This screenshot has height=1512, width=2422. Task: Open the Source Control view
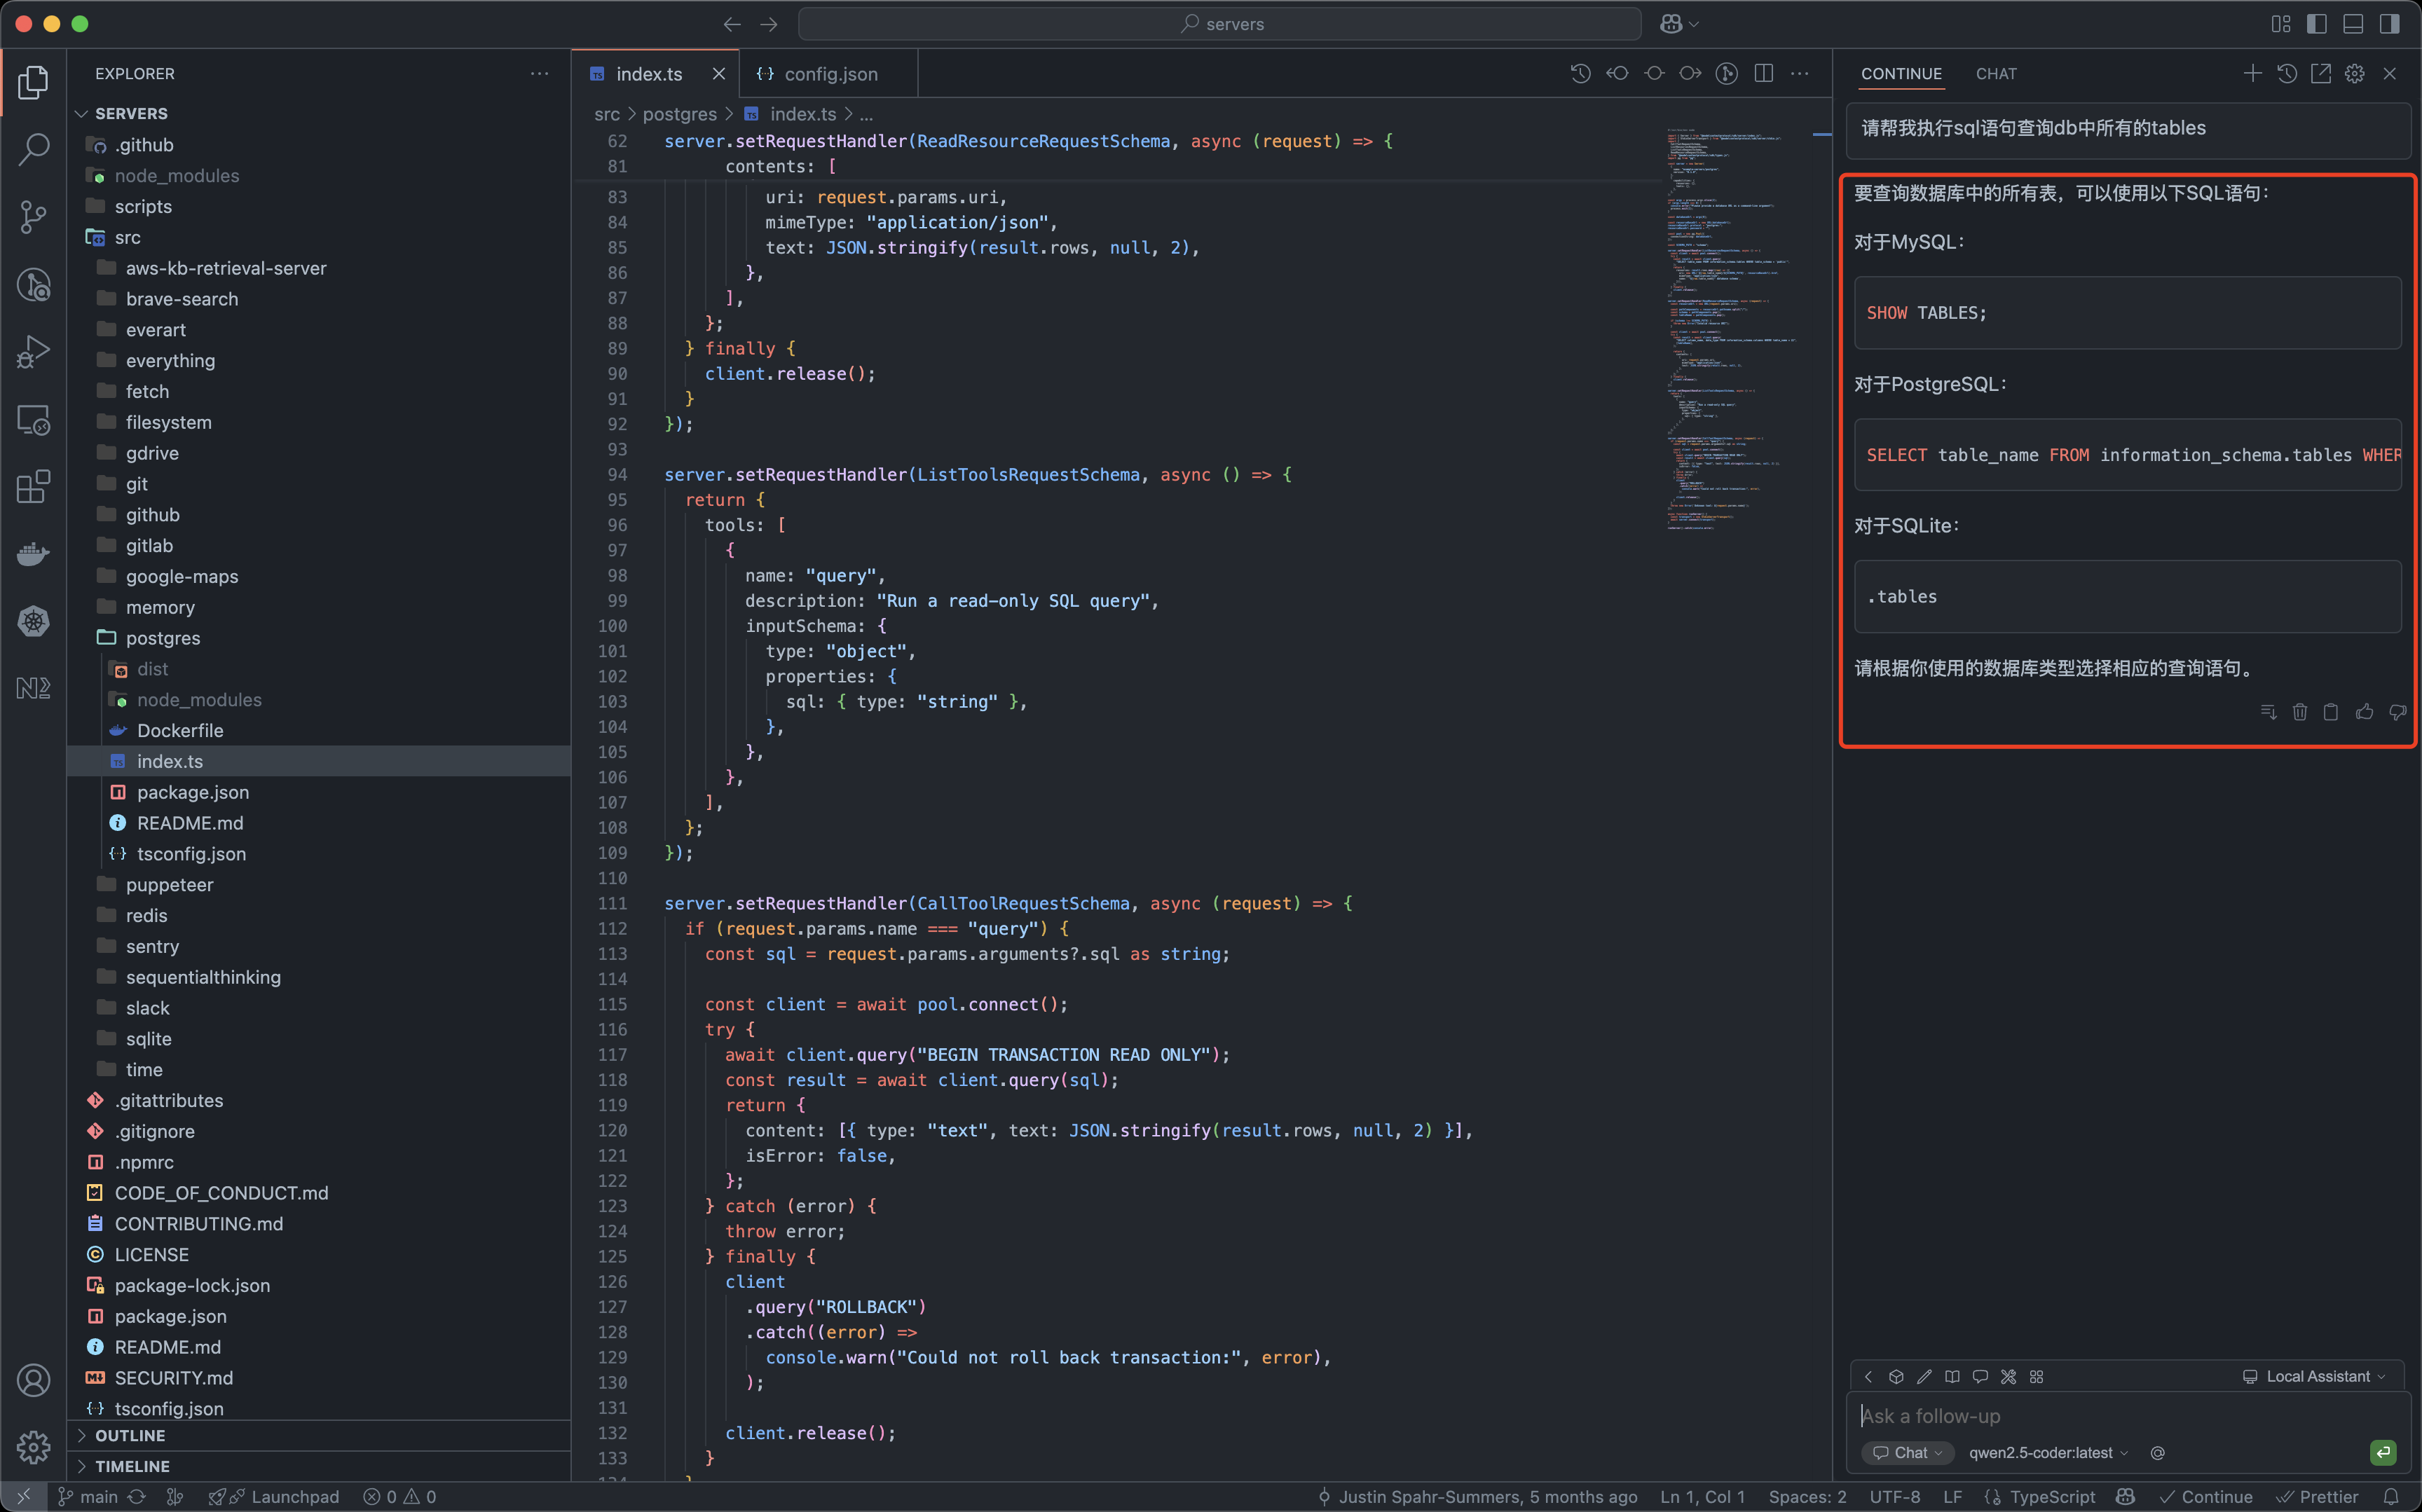pos(33,217)
